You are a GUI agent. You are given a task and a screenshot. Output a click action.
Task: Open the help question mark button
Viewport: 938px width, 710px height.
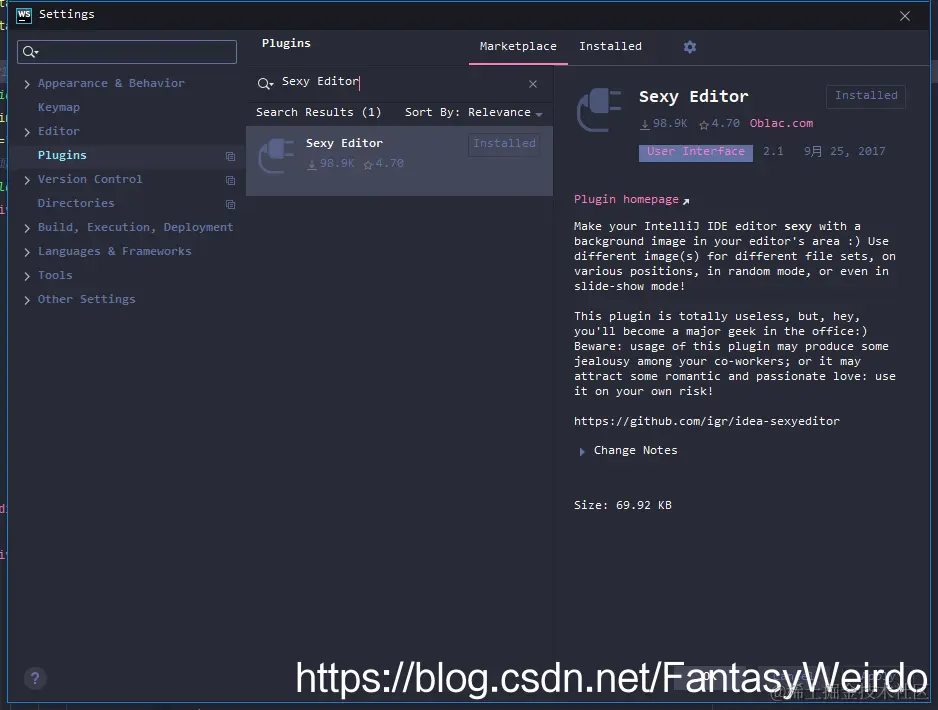coord(35,678)
